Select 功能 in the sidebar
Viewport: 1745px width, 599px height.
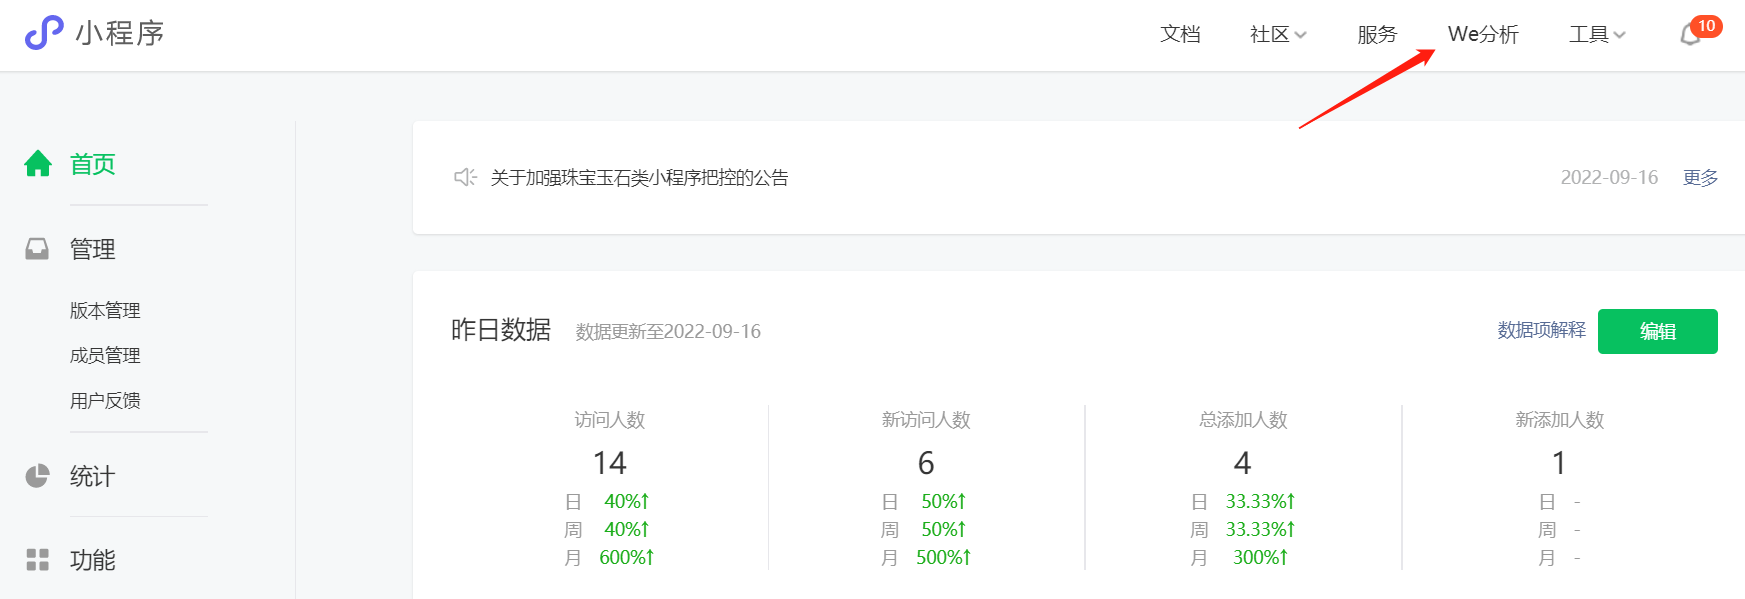pos(93,561)
